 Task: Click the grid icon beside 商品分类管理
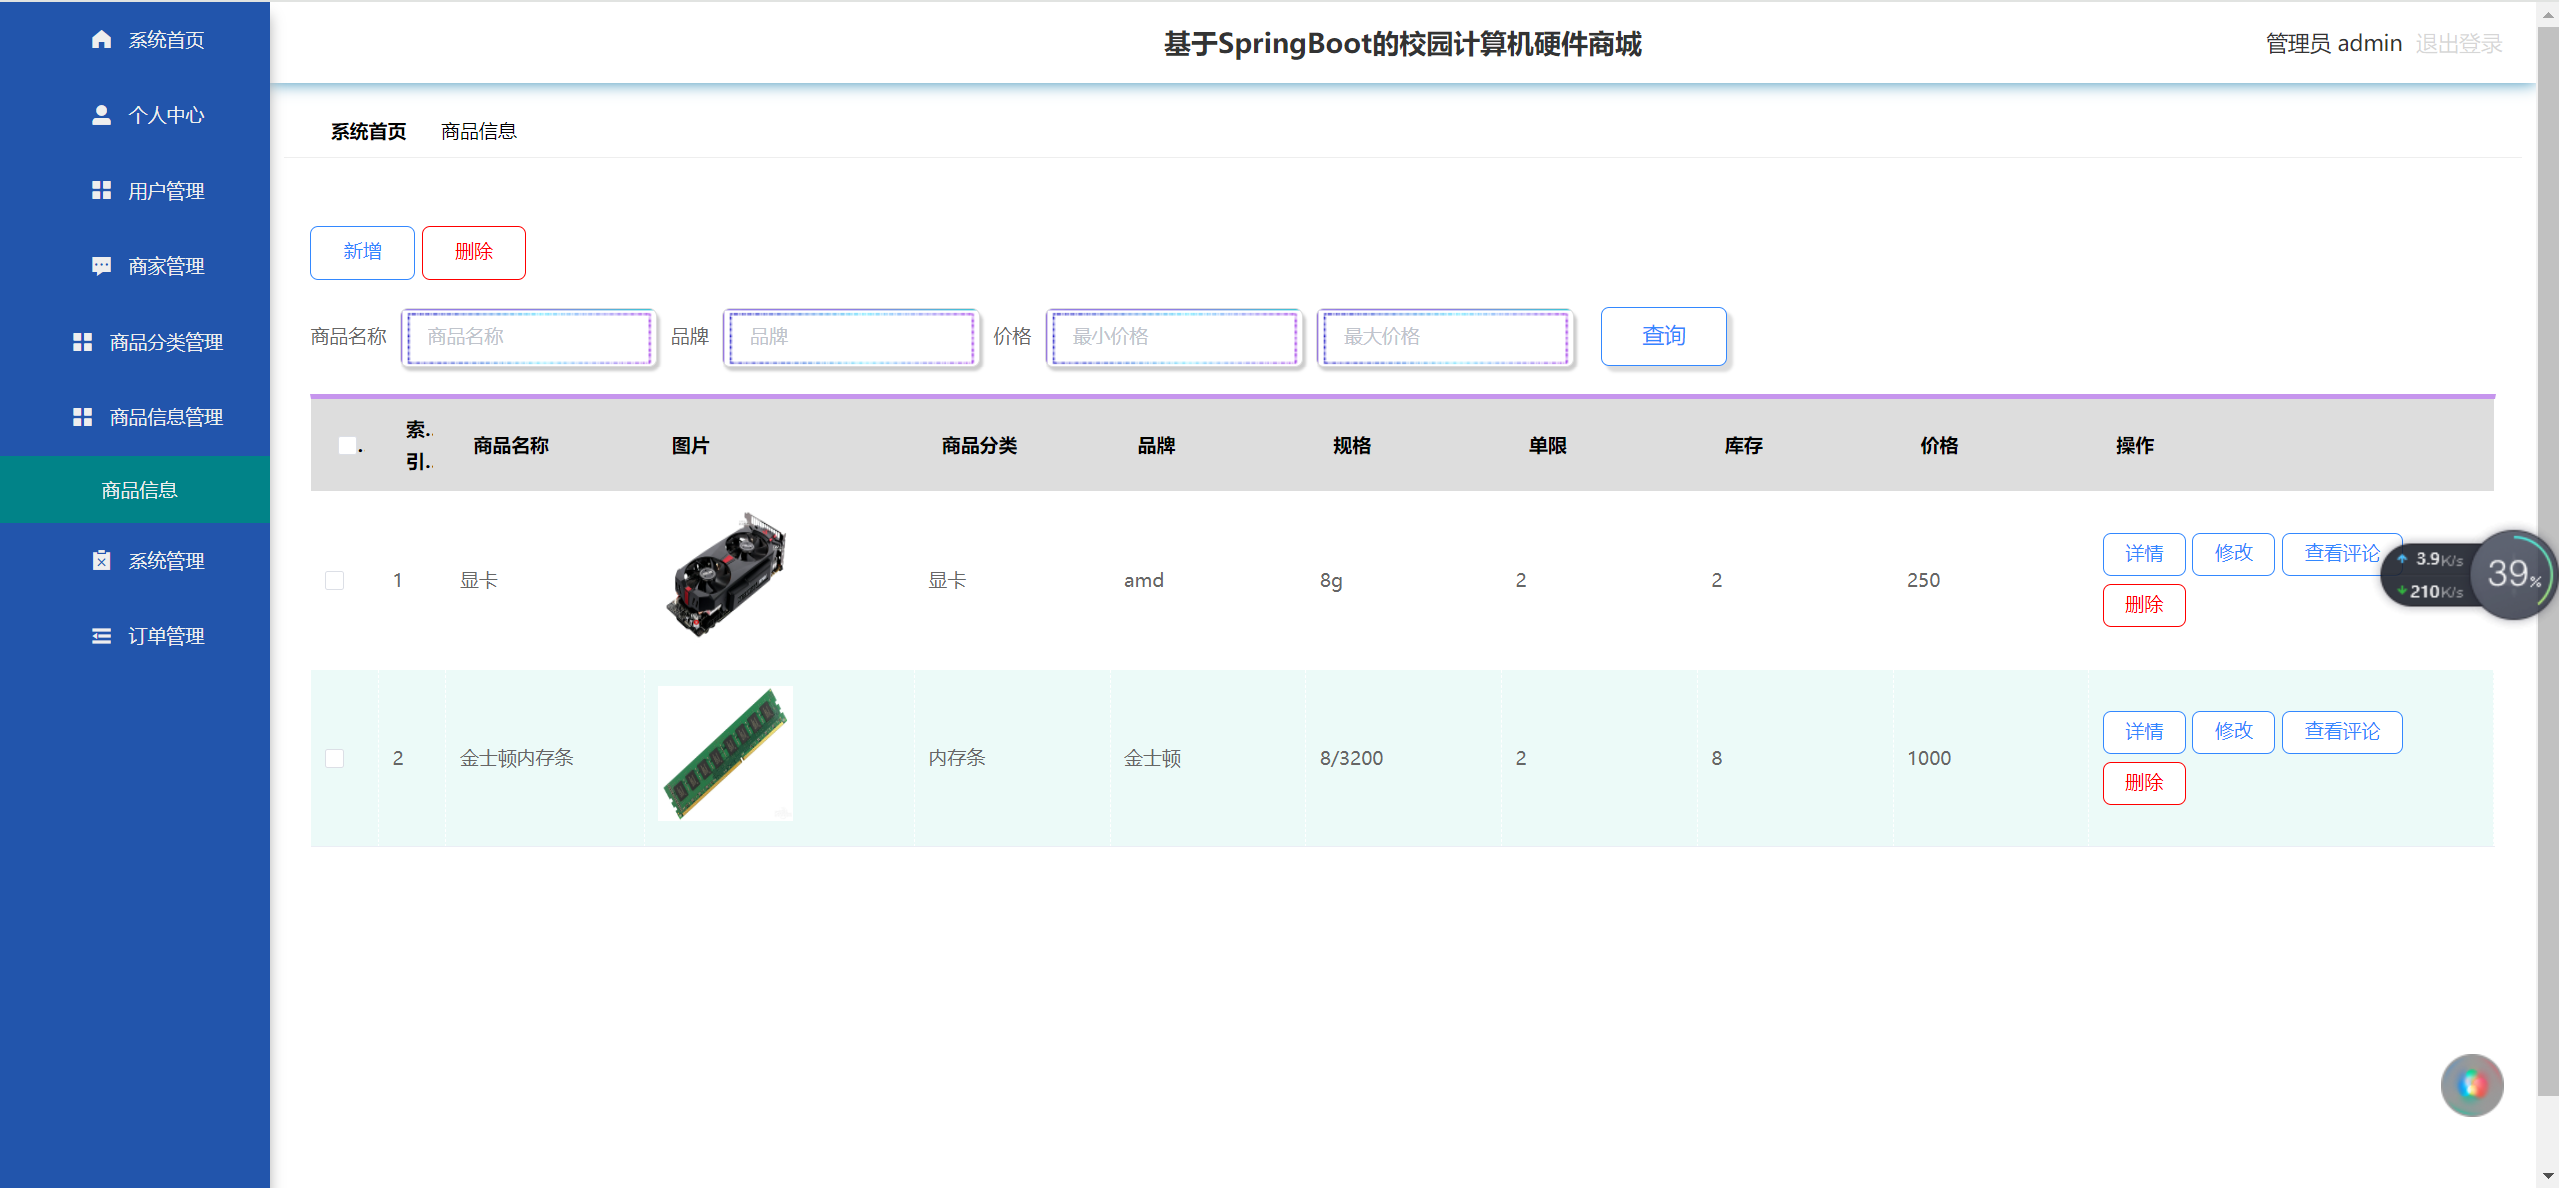click(x=83, y=342)
